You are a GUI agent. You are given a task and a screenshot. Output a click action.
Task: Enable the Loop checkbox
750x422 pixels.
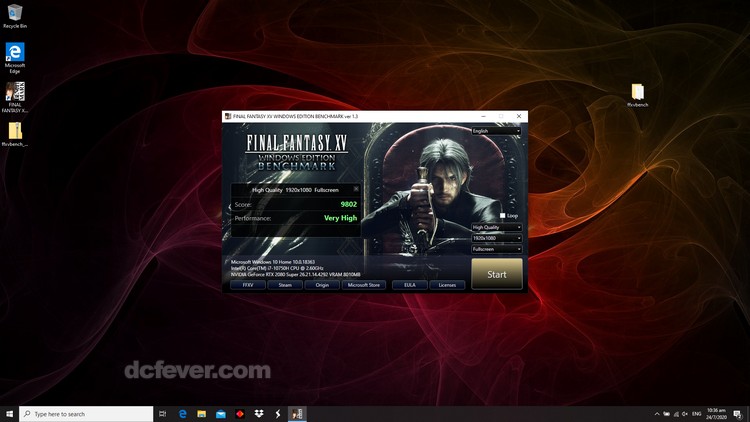(x=502, y=216)
